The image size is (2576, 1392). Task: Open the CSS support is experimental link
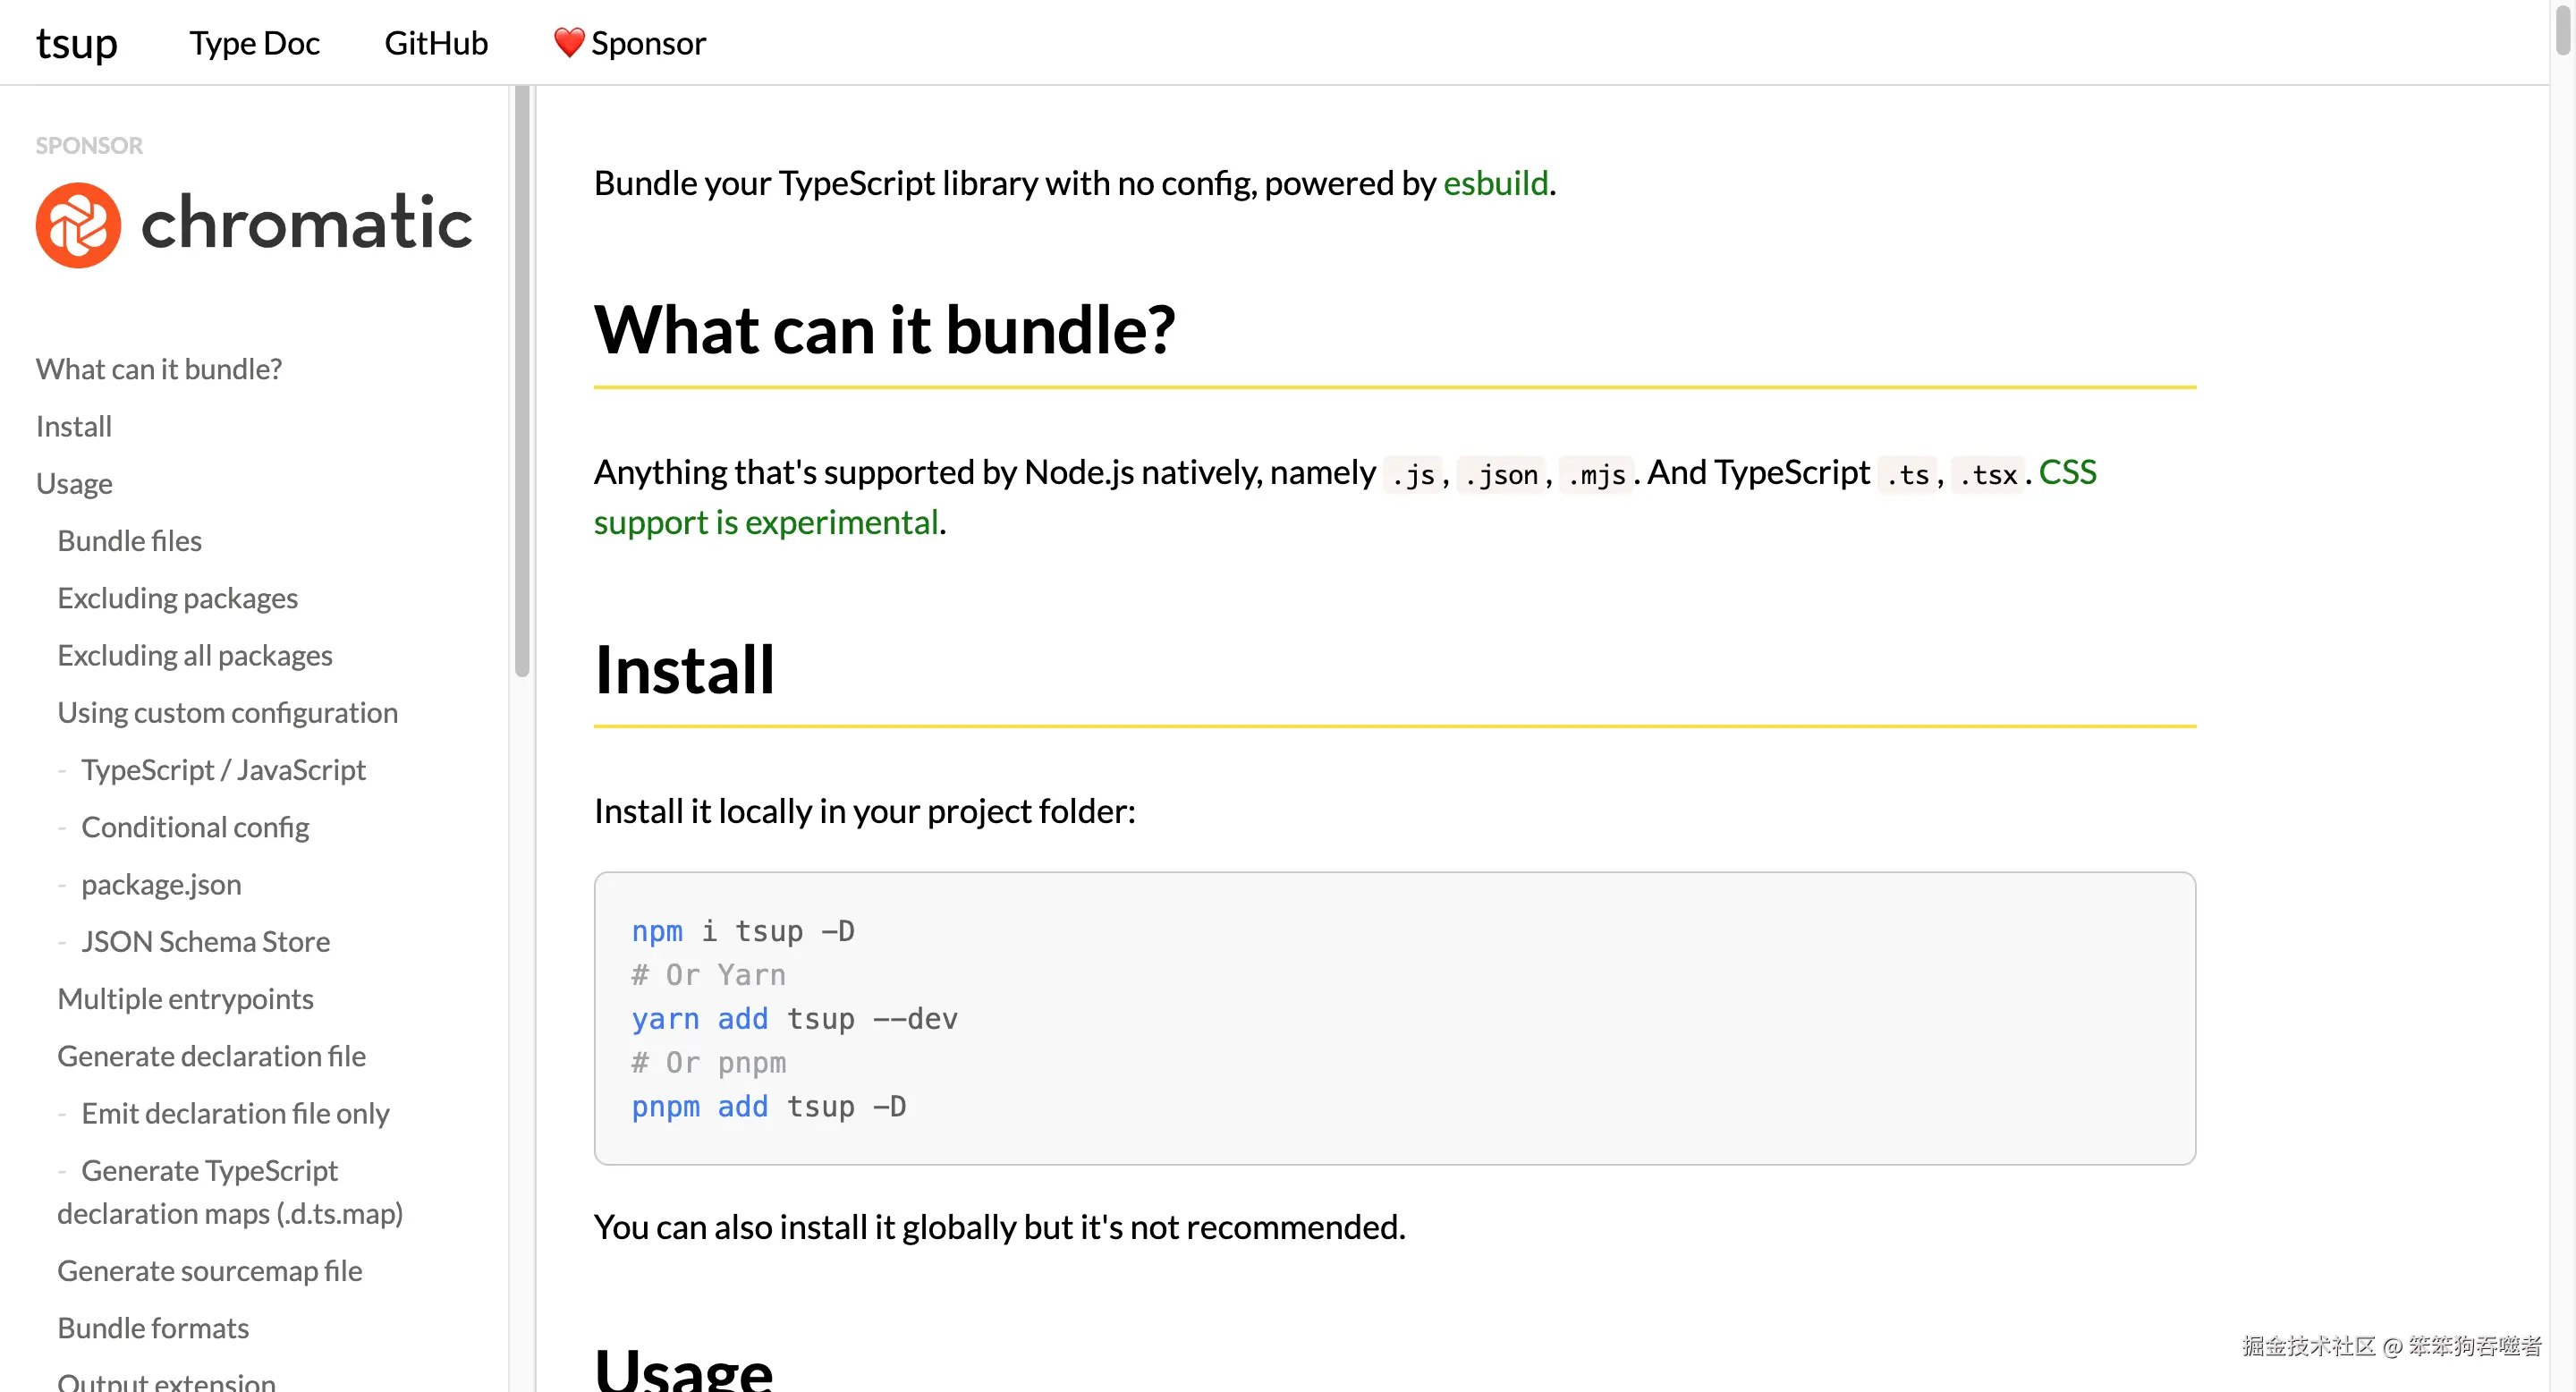point(766,522)
